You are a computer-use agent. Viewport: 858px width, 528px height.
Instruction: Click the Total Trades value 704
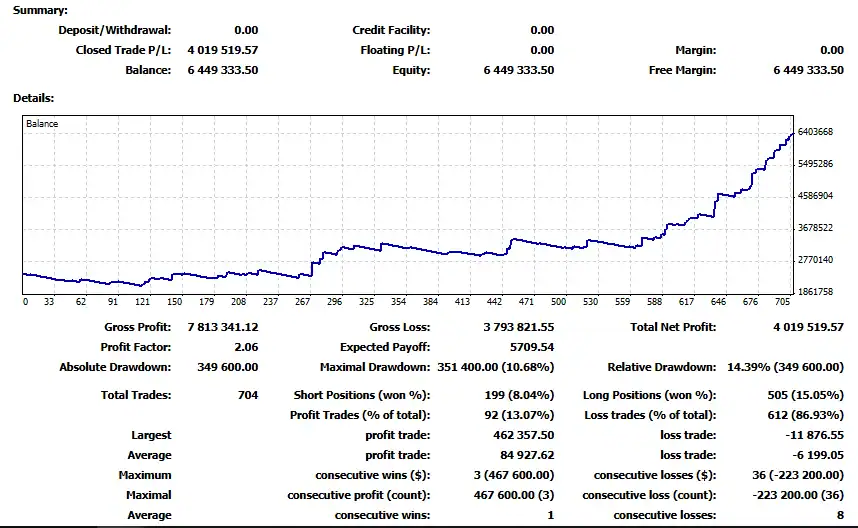click(x=248, y=395)
